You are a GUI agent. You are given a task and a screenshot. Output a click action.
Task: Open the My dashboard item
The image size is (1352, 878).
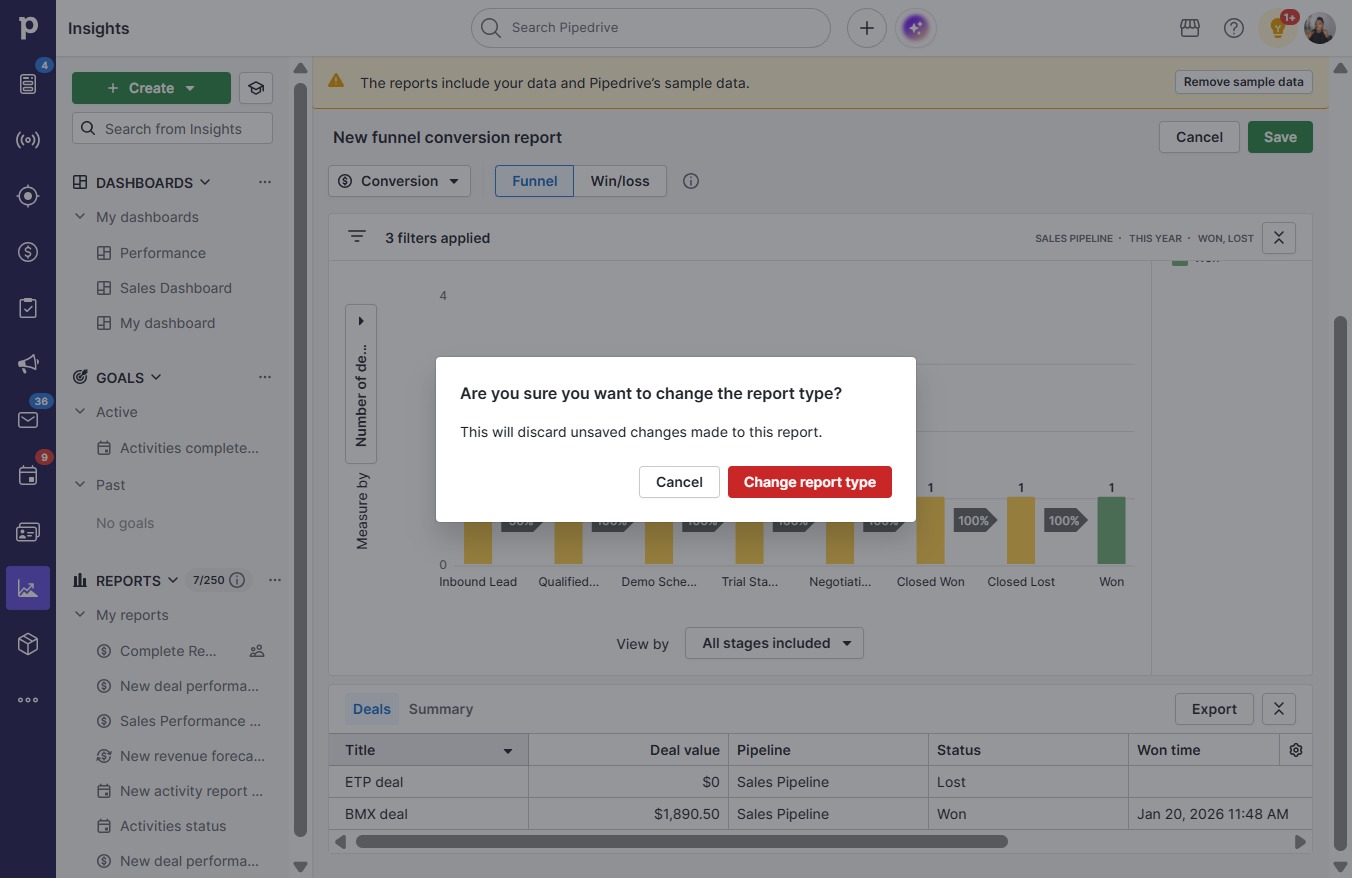tap(168, 323)
